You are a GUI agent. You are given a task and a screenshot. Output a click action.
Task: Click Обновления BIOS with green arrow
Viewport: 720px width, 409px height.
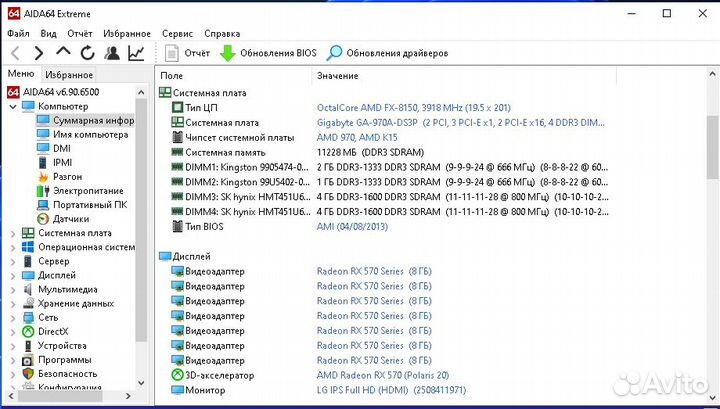click(268, 53)
